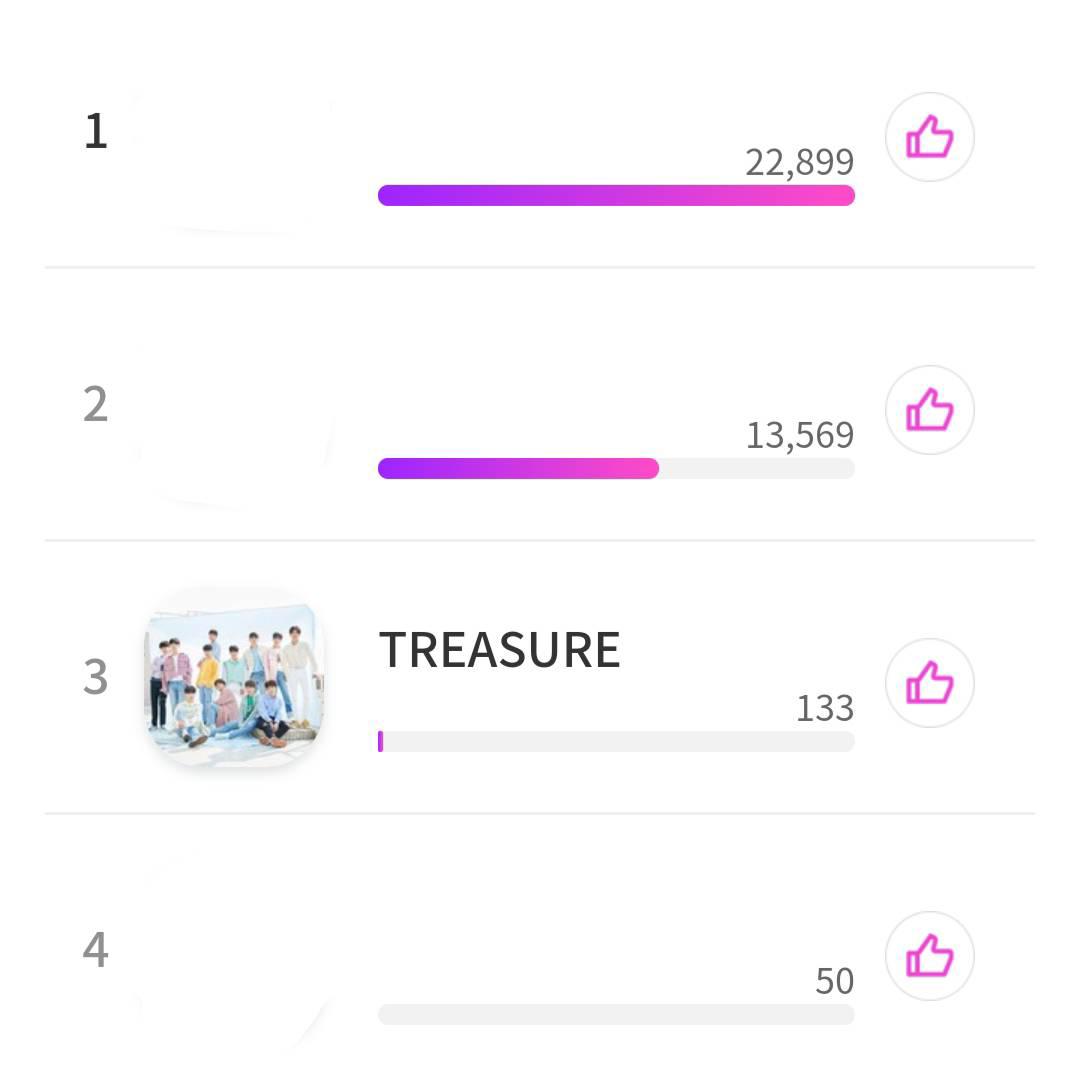Click the empty progress bar for rank 4
The image size is (1080, 1080).
[x=616, y=1014]
